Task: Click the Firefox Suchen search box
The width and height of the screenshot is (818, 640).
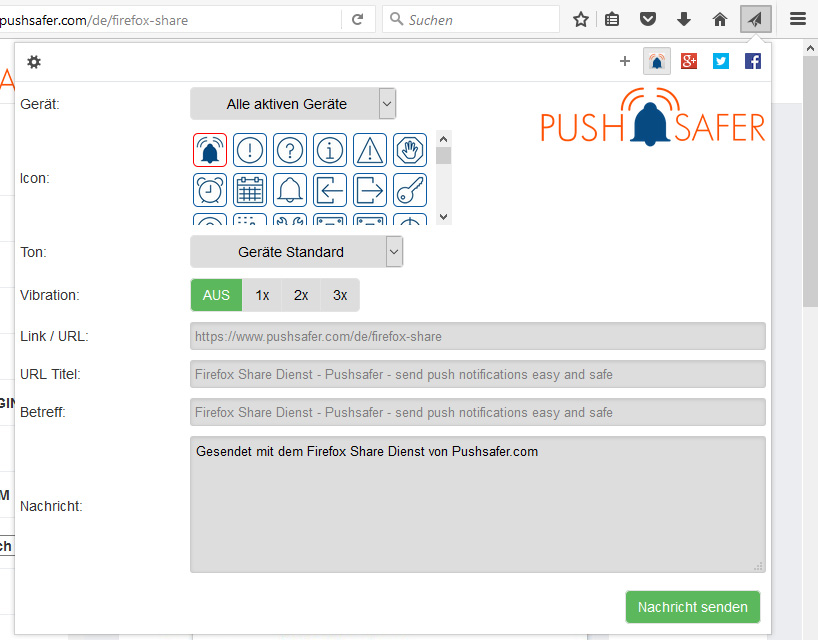Action: tap(471, 20)
